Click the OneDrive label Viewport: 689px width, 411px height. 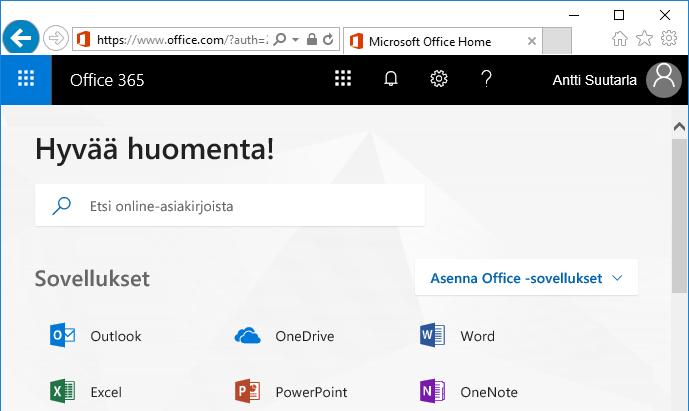tap(305, 336)
